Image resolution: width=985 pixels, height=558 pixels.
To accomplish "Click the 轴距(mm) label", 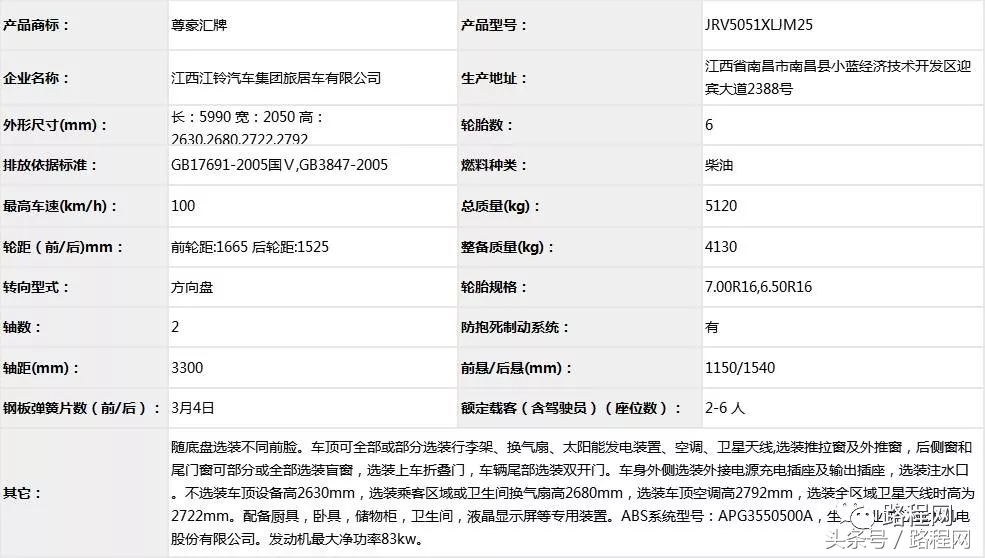I will pos(41,368).
